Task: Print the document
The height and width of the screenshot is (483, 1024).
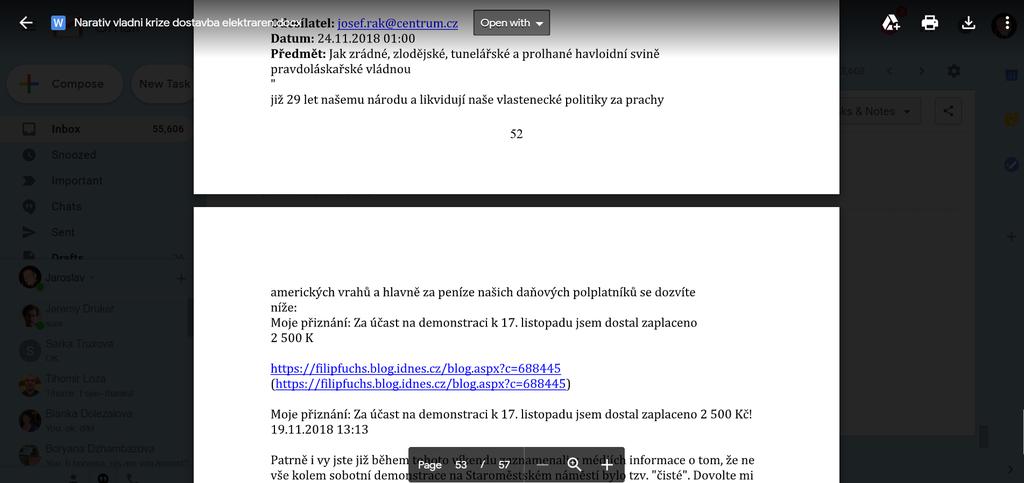Action: click(929, 23)
